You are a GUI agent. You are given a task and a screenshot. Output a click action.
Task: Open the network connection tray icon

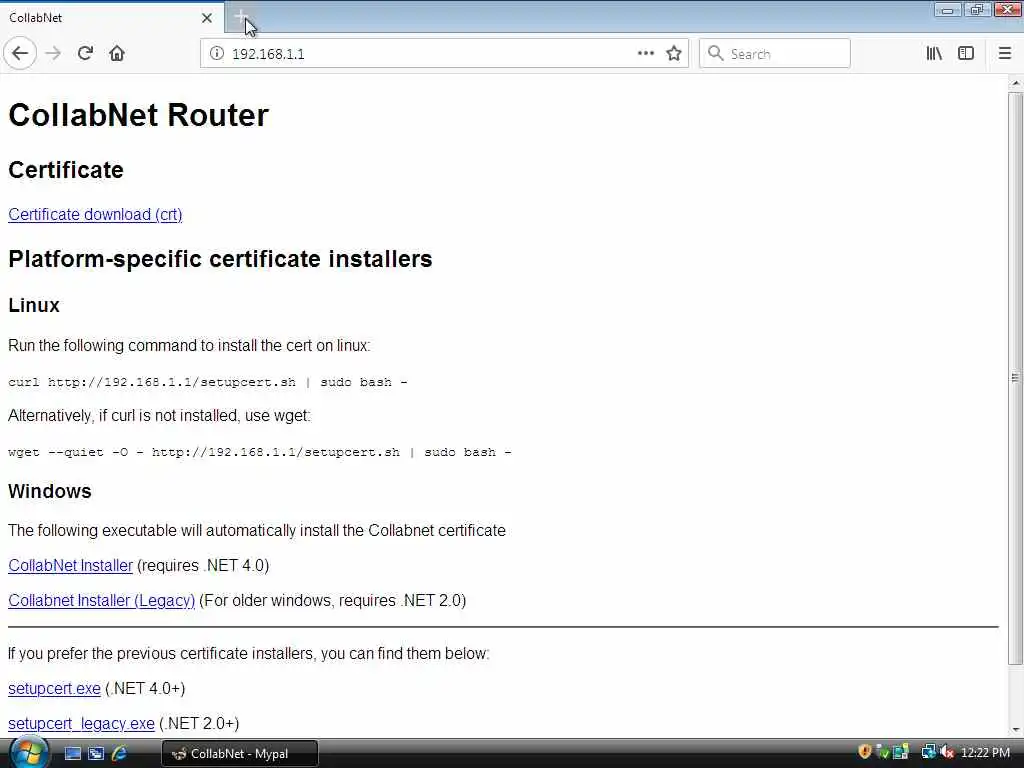pos(929,752)
